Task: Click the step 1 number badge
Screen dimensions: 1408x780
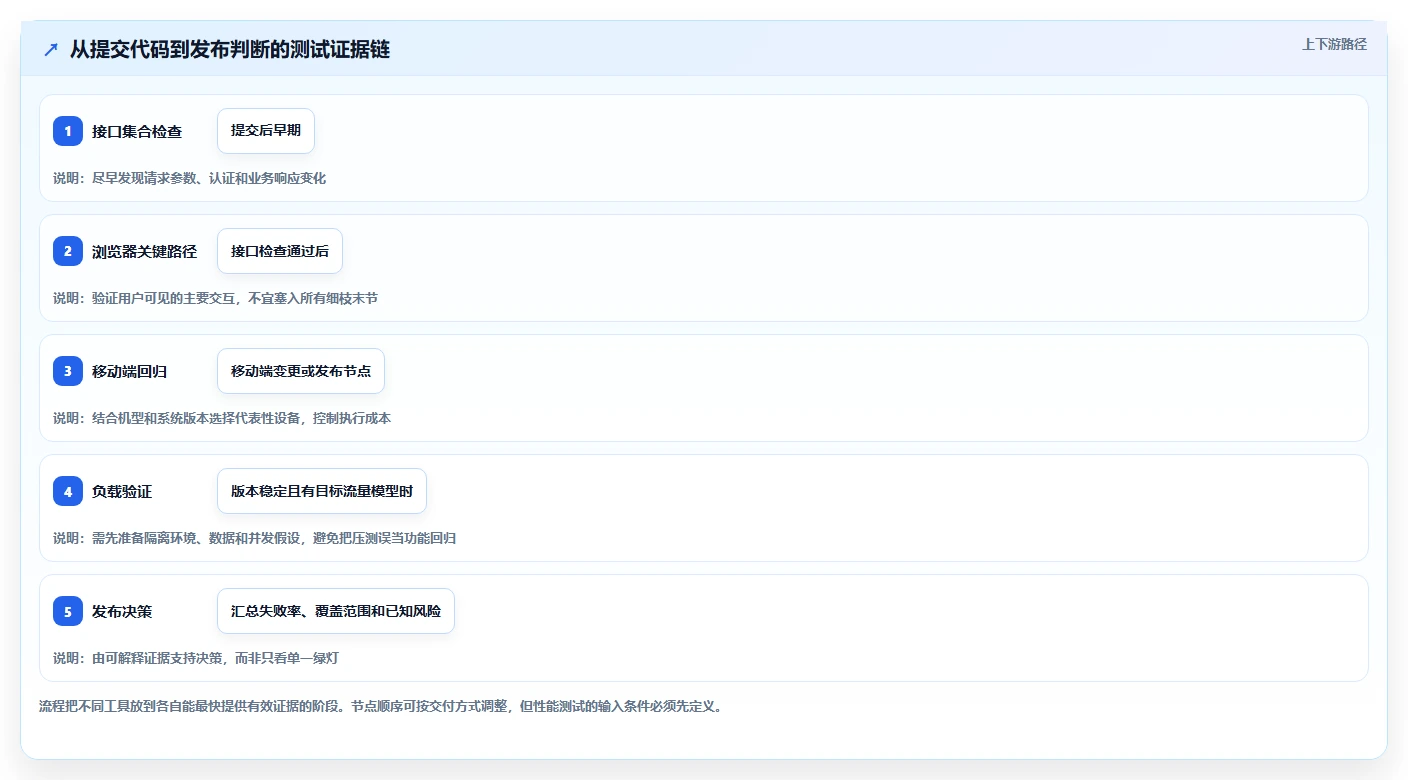Action: 68,131
